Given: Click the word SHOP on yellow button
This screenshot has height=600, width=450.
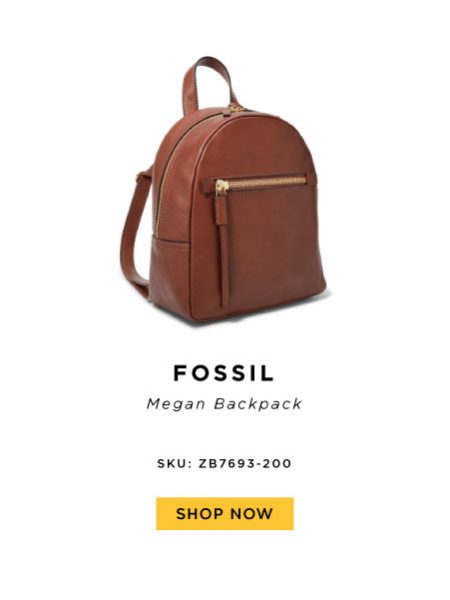Looking at the screenshot, I should pyautogui.click(x=200, y=514).
